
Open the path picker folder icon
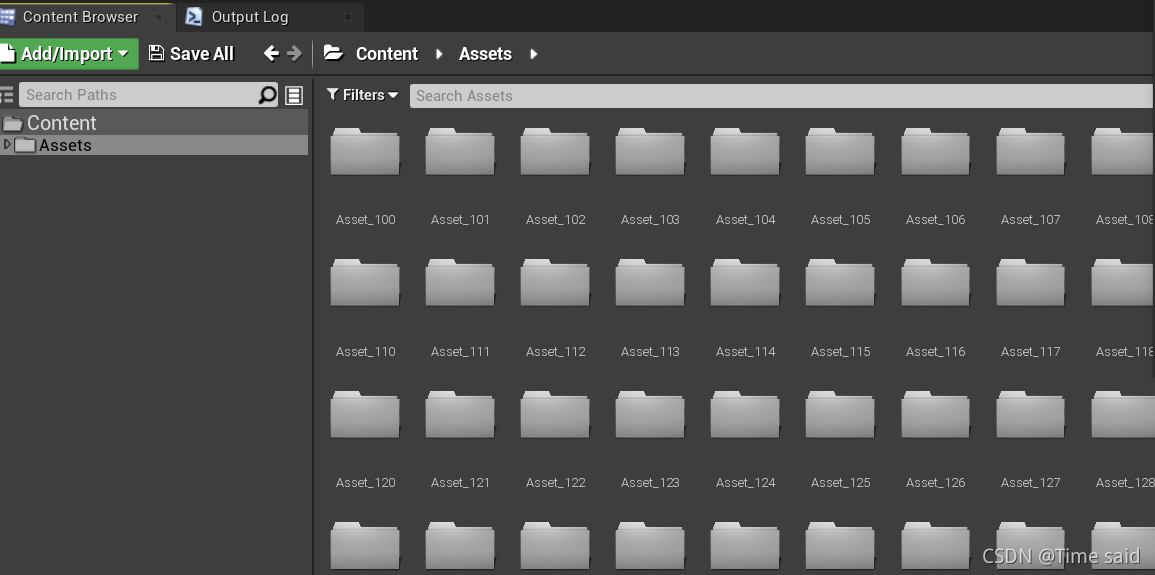pyautogui.click(x=334, y=53)
